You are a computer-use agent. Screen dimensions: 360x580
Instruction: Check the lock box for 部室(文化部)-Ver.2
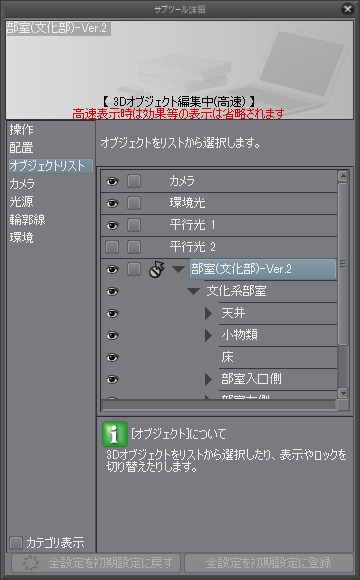(x=134, y=269)
